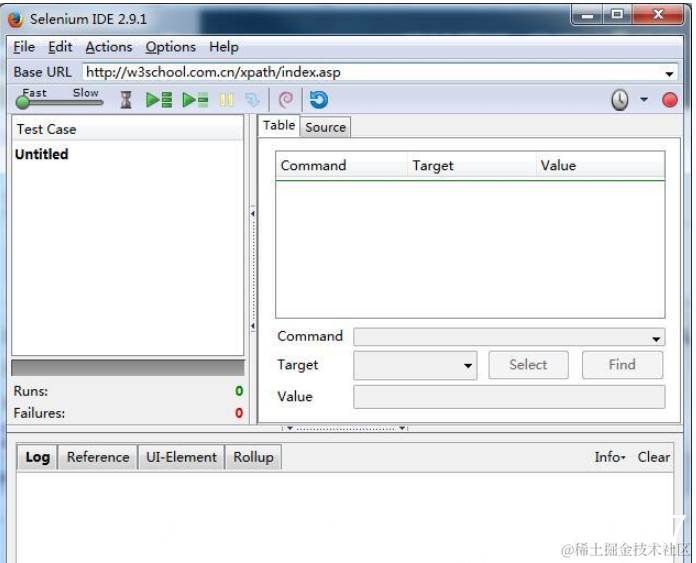Open the Command combo box dropdown
This screenshot has height=563, width=696.
tap(655, 338)
